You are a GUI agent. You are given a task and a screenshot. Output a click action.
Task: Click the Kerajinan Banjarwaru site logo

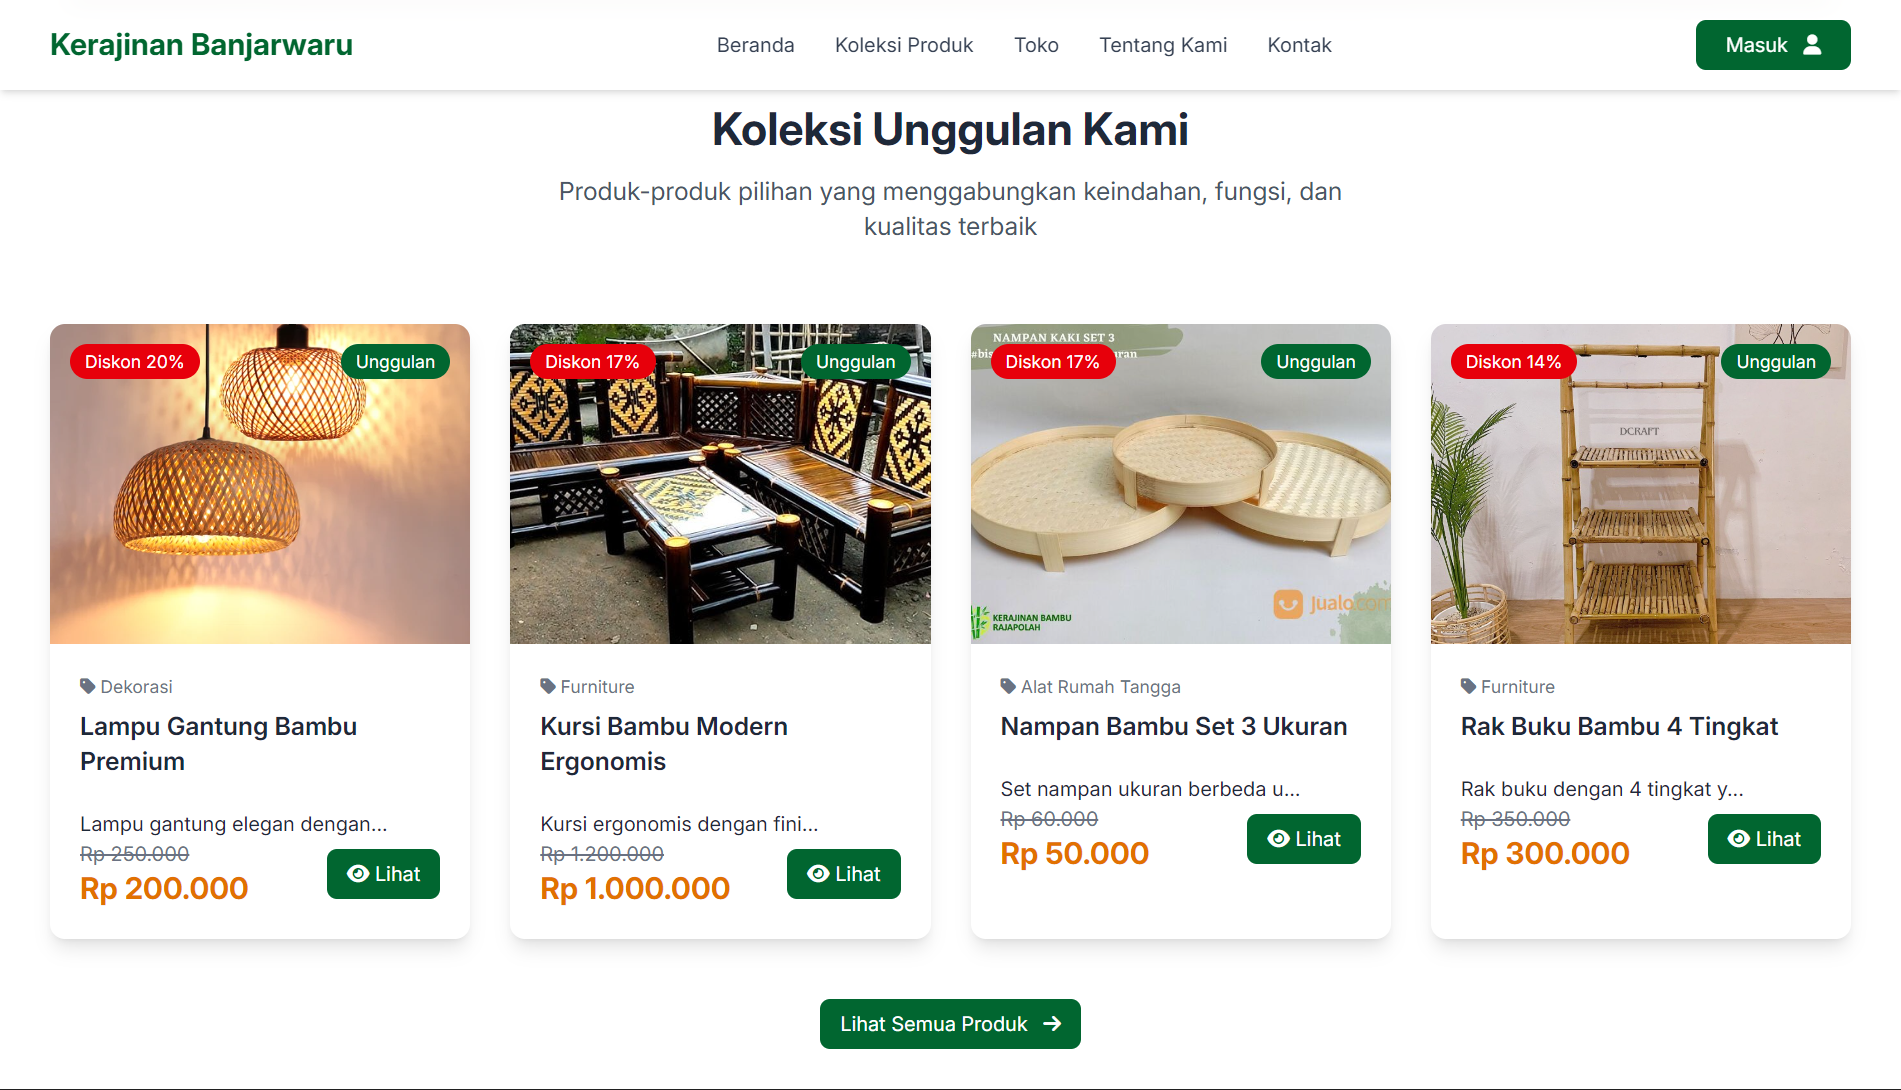point(201,45)
